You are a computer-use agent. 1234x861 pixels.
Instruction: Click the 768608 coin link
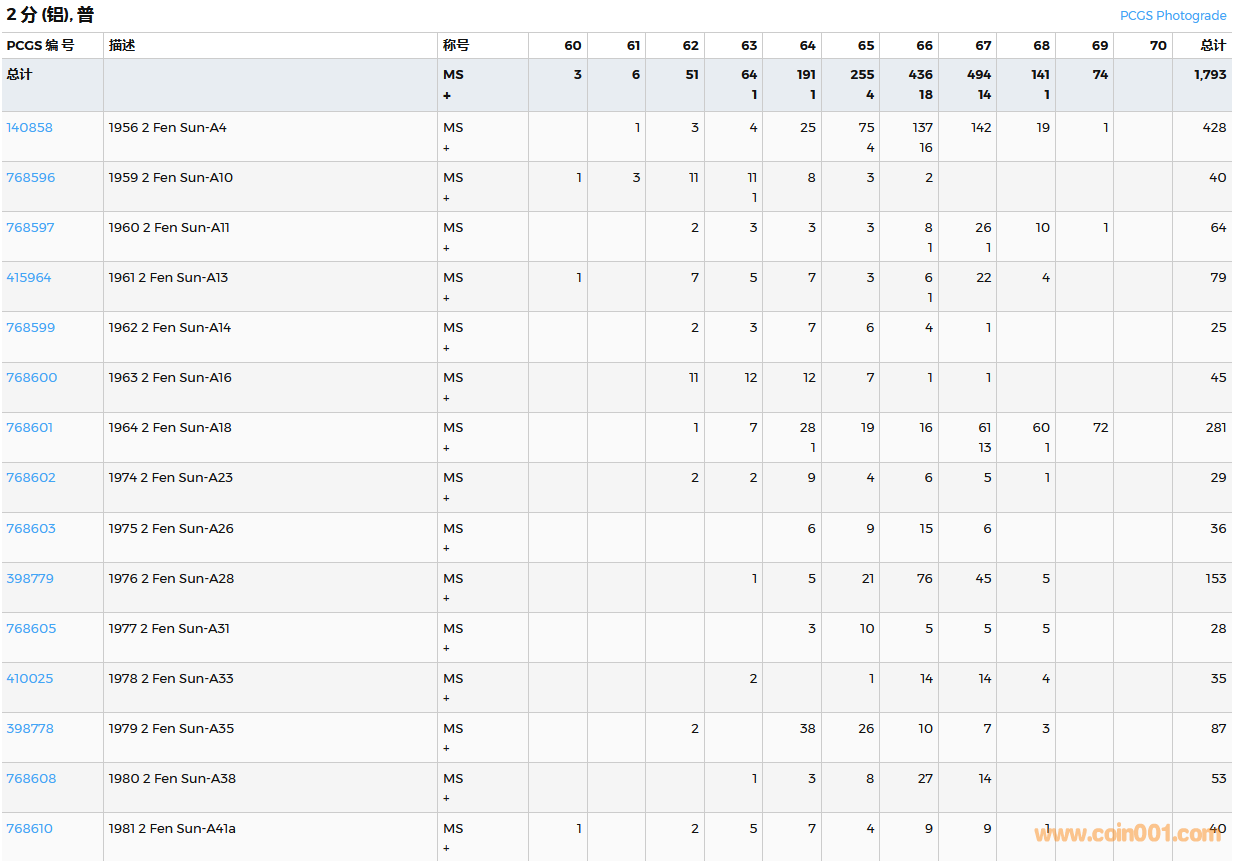coord(31,778)
